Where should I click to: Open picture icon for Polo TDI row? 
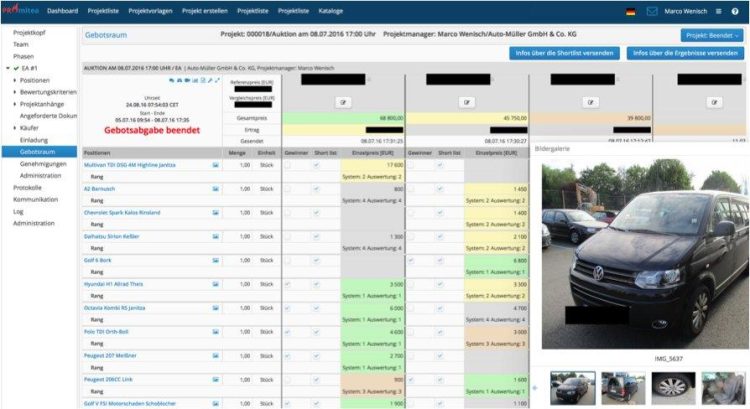coord(216,332)
